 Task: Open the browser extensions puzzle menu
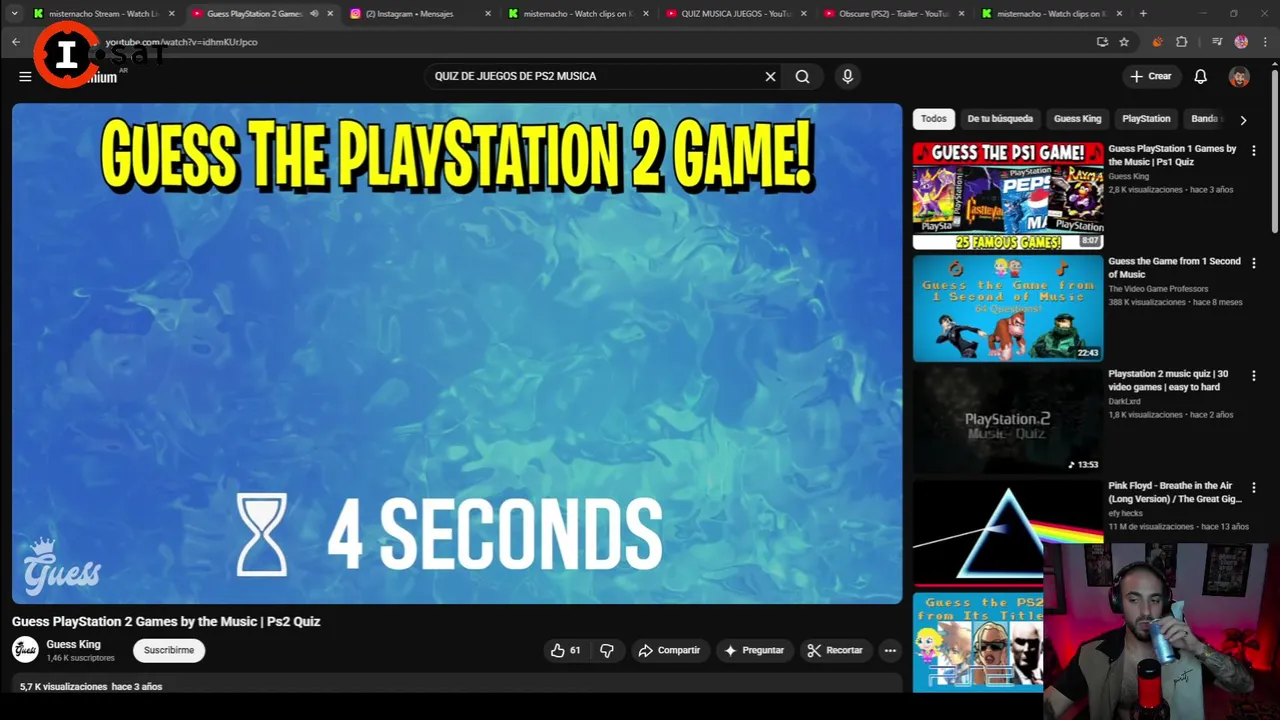pyautogui.click(x=1182, y=42)
